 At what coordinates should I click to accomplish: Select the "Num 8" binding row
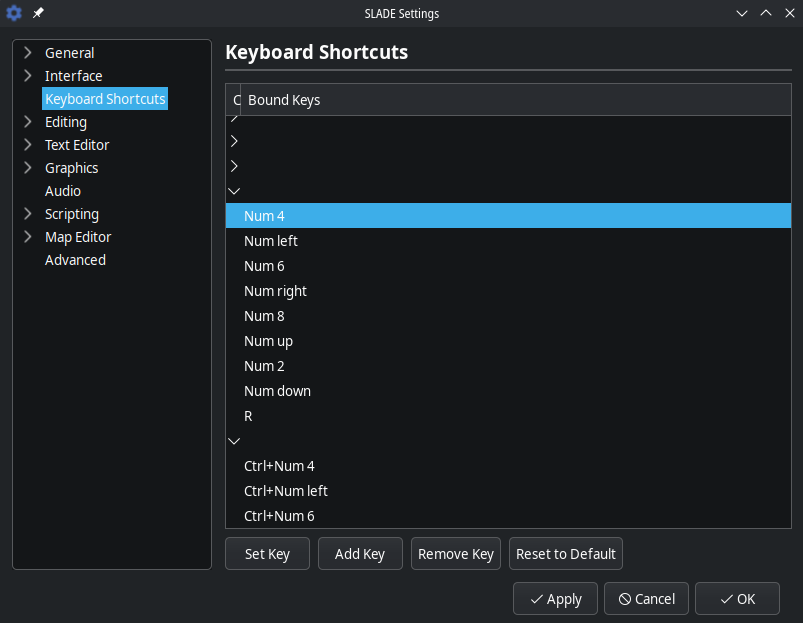[509, 316]
